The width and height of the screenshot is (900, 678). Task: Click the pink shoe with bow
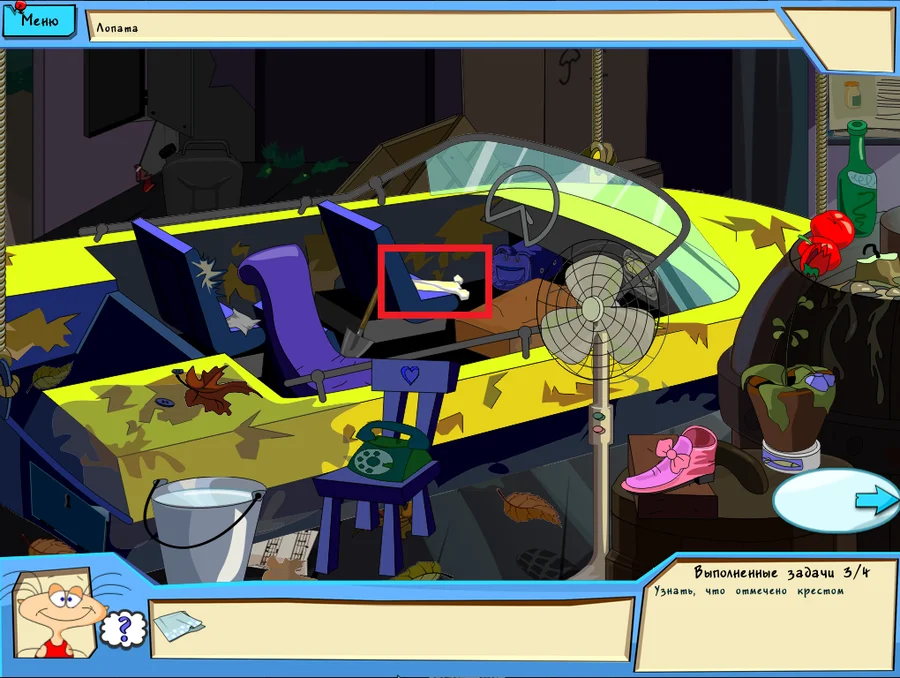672,460
